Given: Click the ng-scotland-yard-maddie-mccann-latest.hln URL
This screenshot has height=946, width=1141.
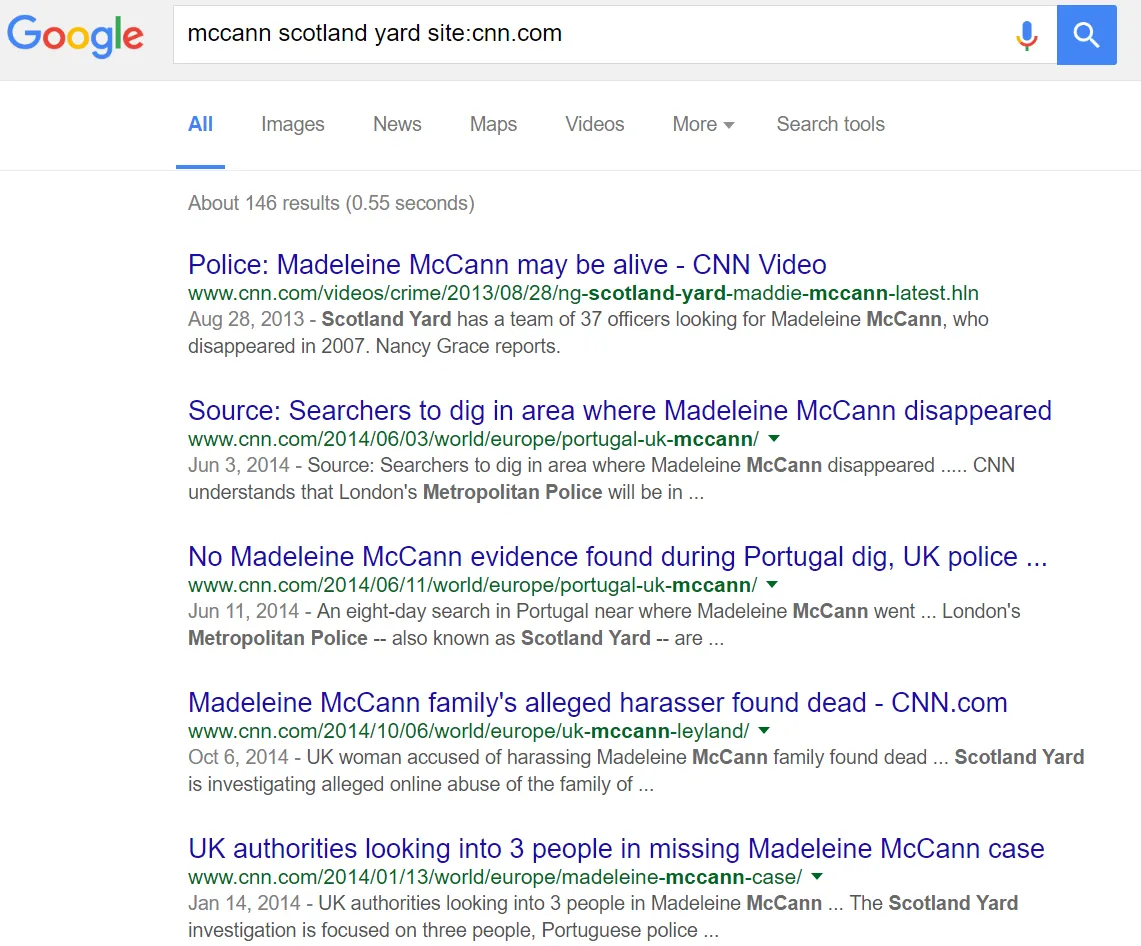Looking at the screenshot, I should pyautogui.click(x=584, y=293).
